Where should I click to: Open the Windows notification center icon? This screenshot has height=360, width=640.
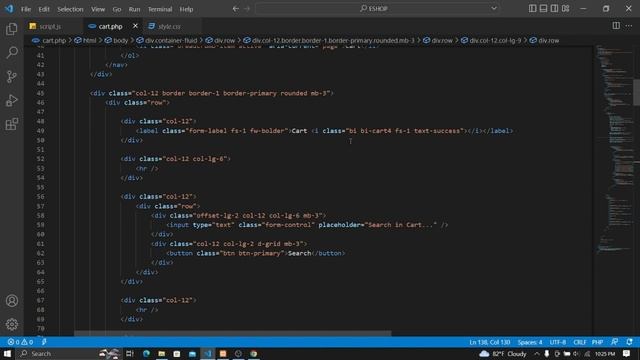(627, 353)
